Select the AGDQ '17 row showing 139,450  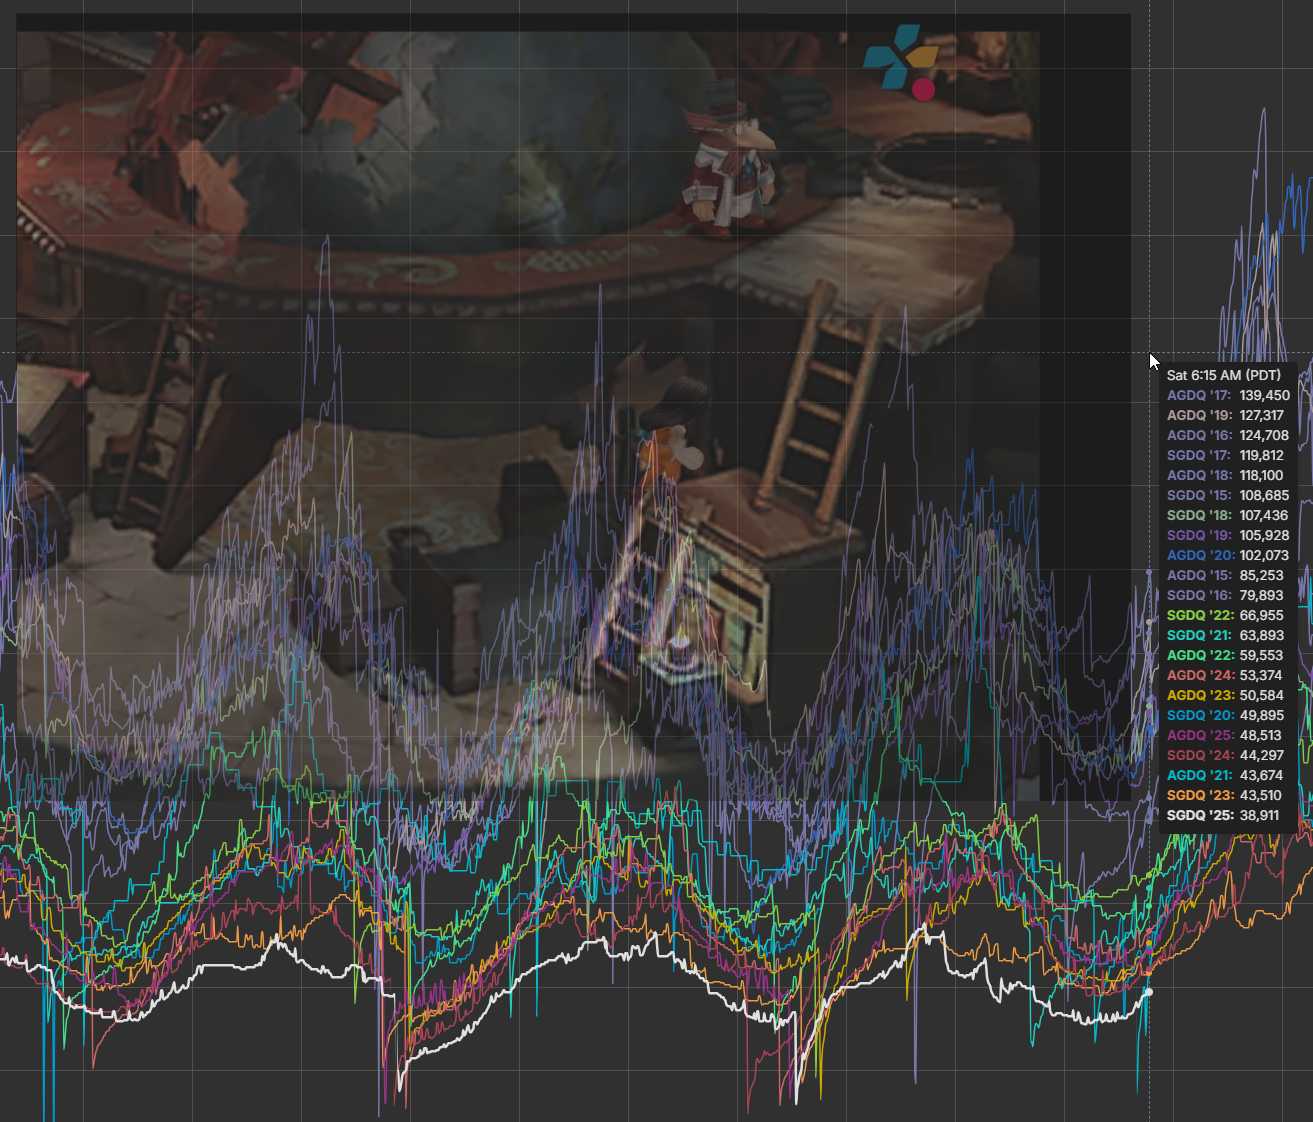[x=1228, y=395]
